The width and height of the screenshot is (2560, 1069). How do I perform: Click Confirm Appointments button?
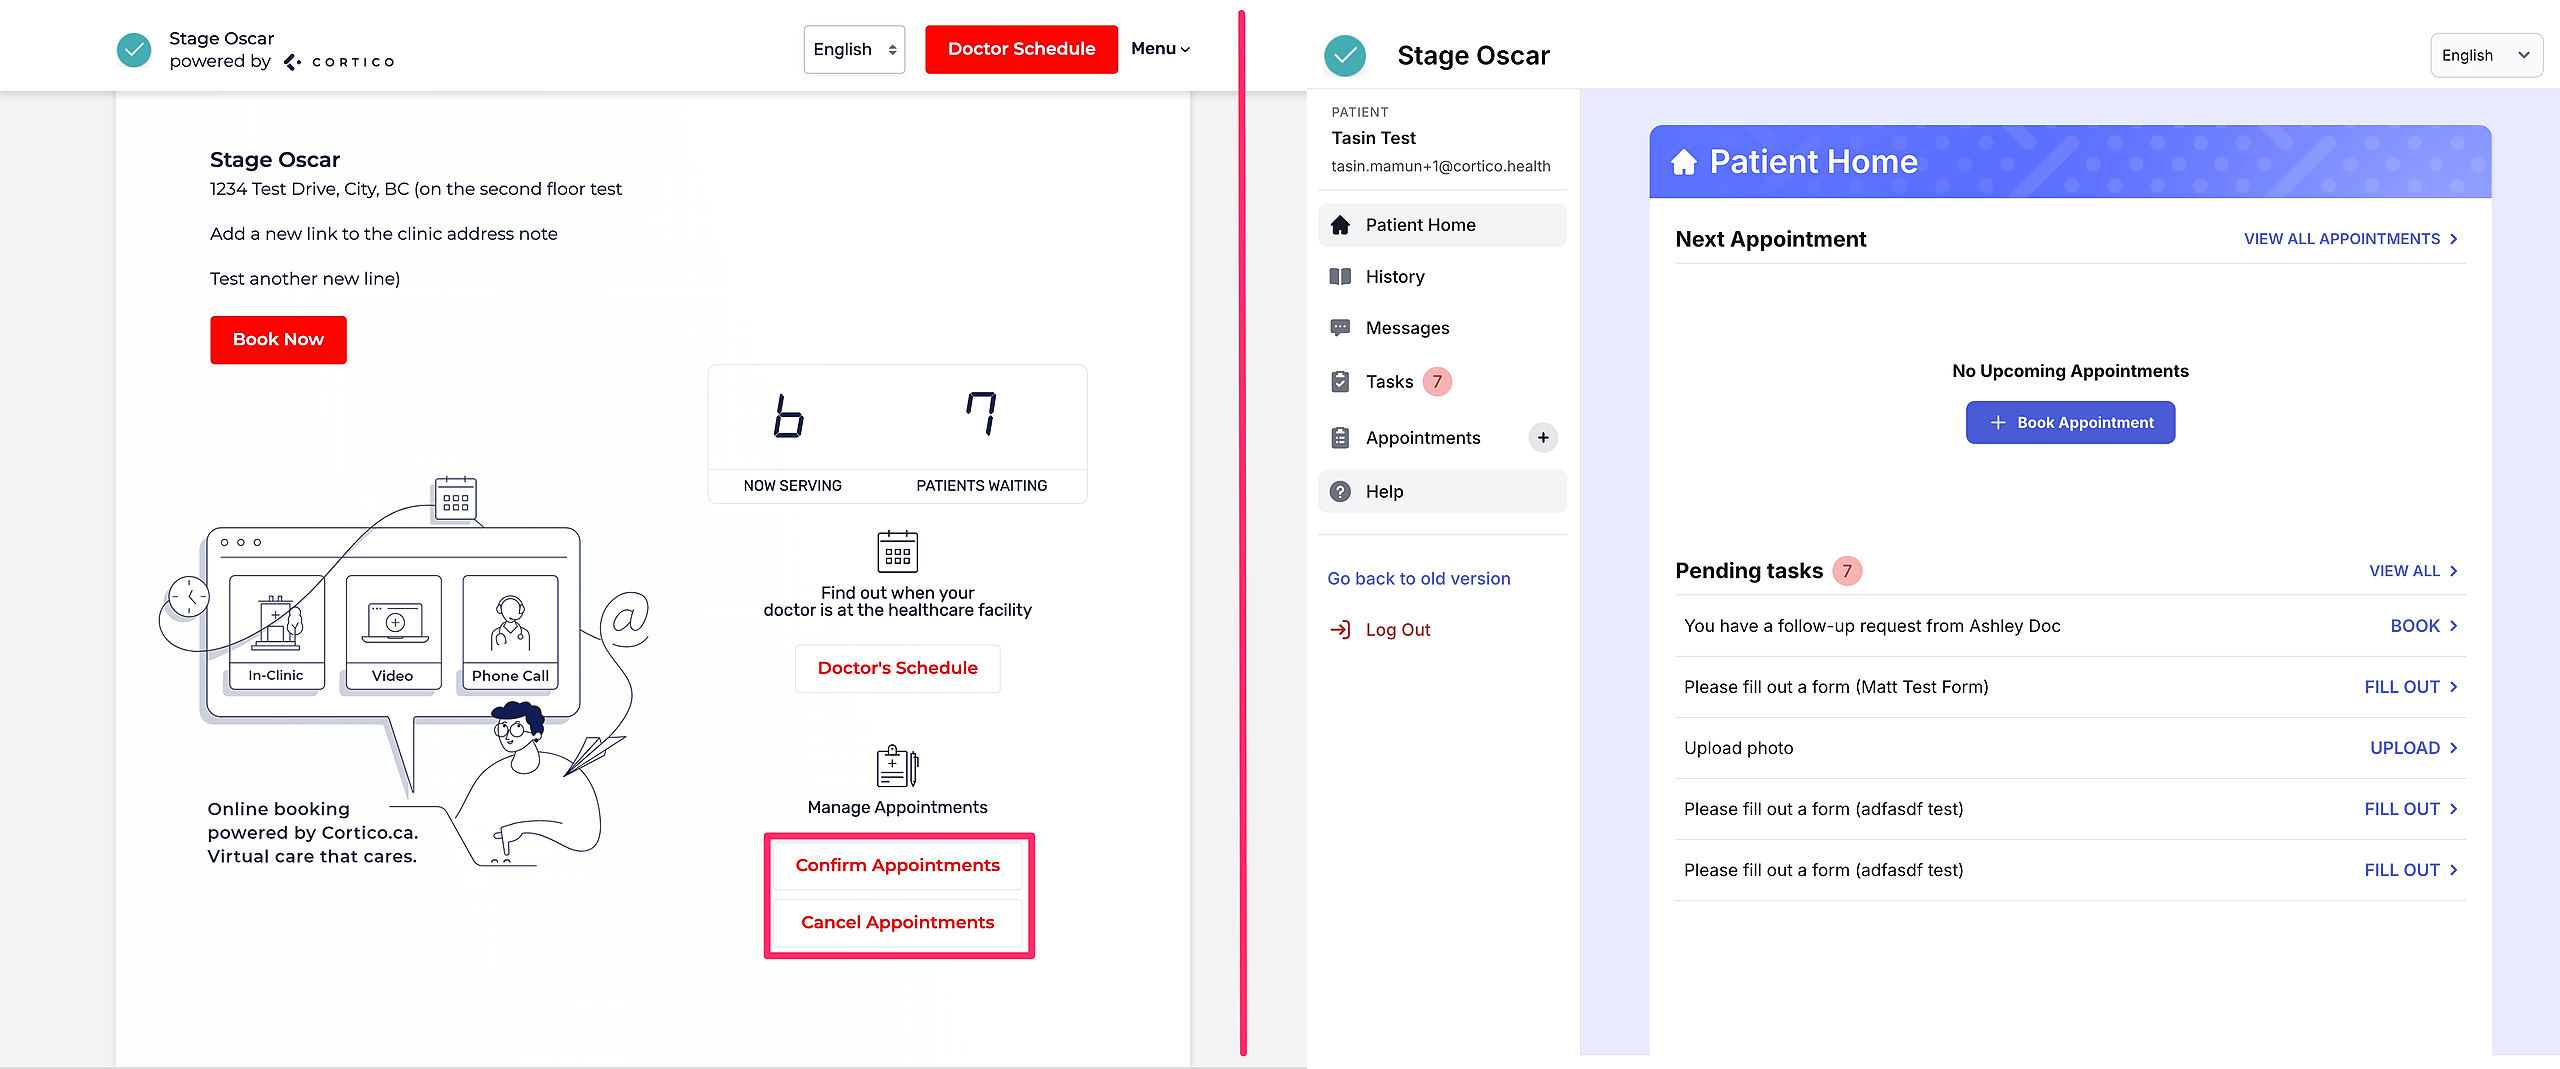(x=897, y=866)
